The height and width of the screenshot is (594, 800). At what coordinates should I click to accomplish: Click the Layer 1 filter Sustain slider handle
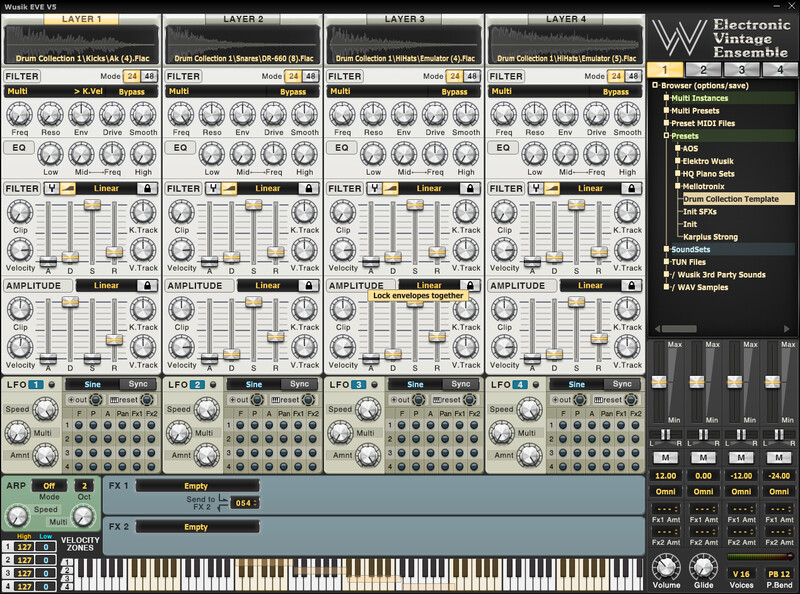(x=92, y=205)
